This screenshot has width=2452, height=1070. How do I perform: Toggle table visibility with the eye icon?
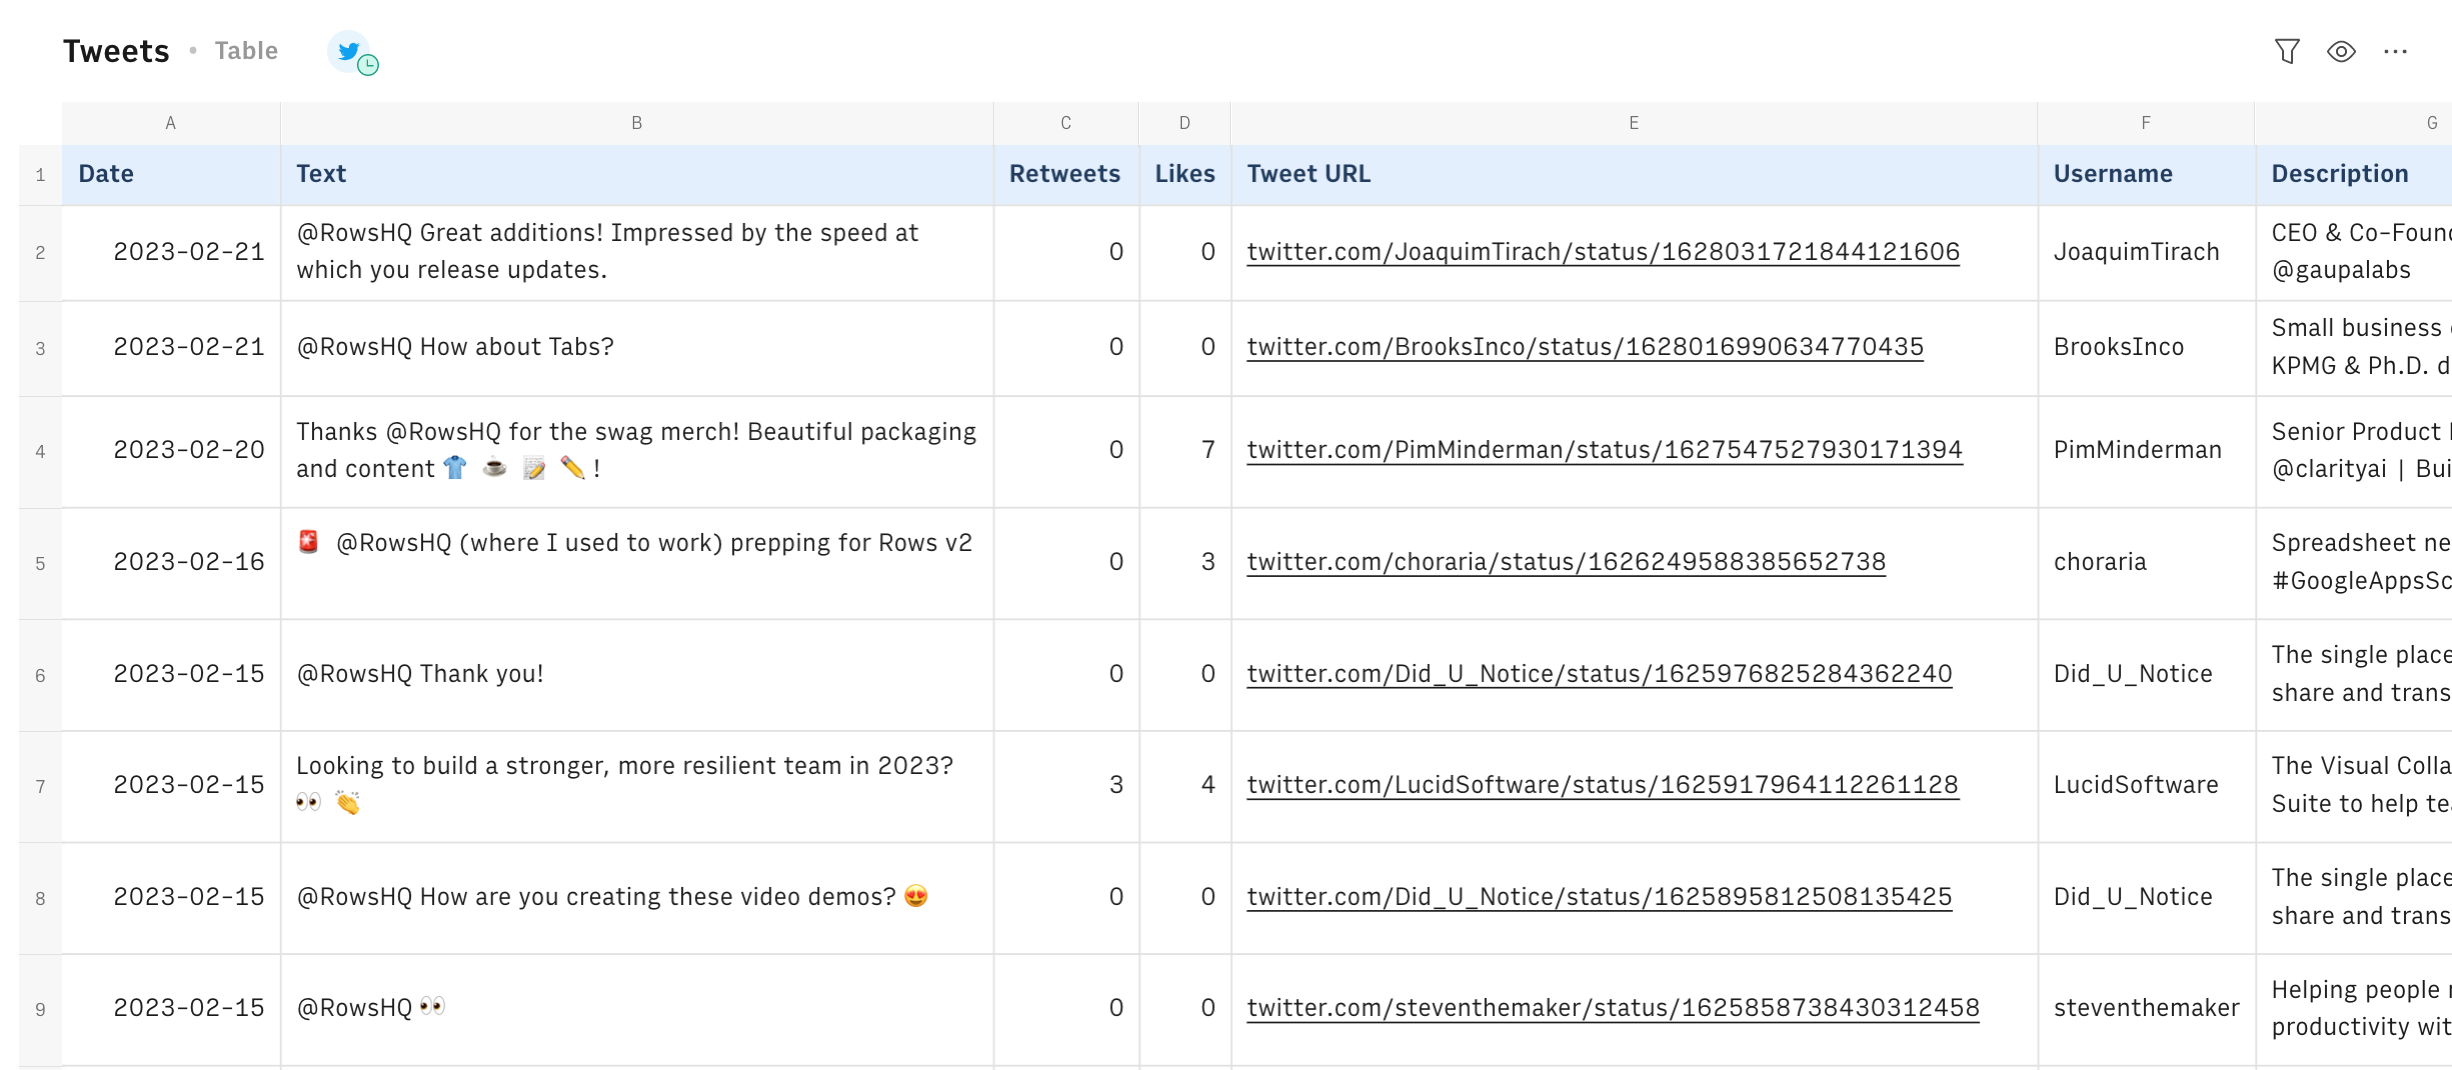[2341, 51]
